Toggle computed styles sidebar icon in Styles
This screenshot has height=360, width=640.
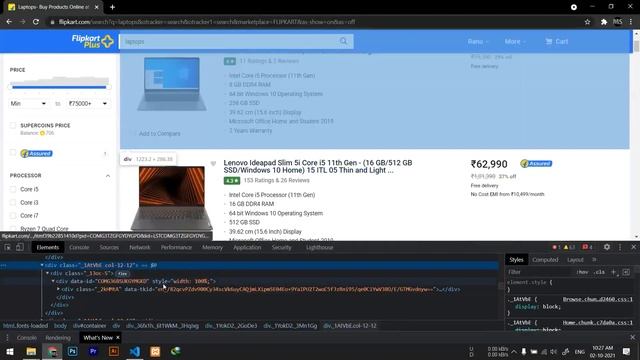coord(626,272)
